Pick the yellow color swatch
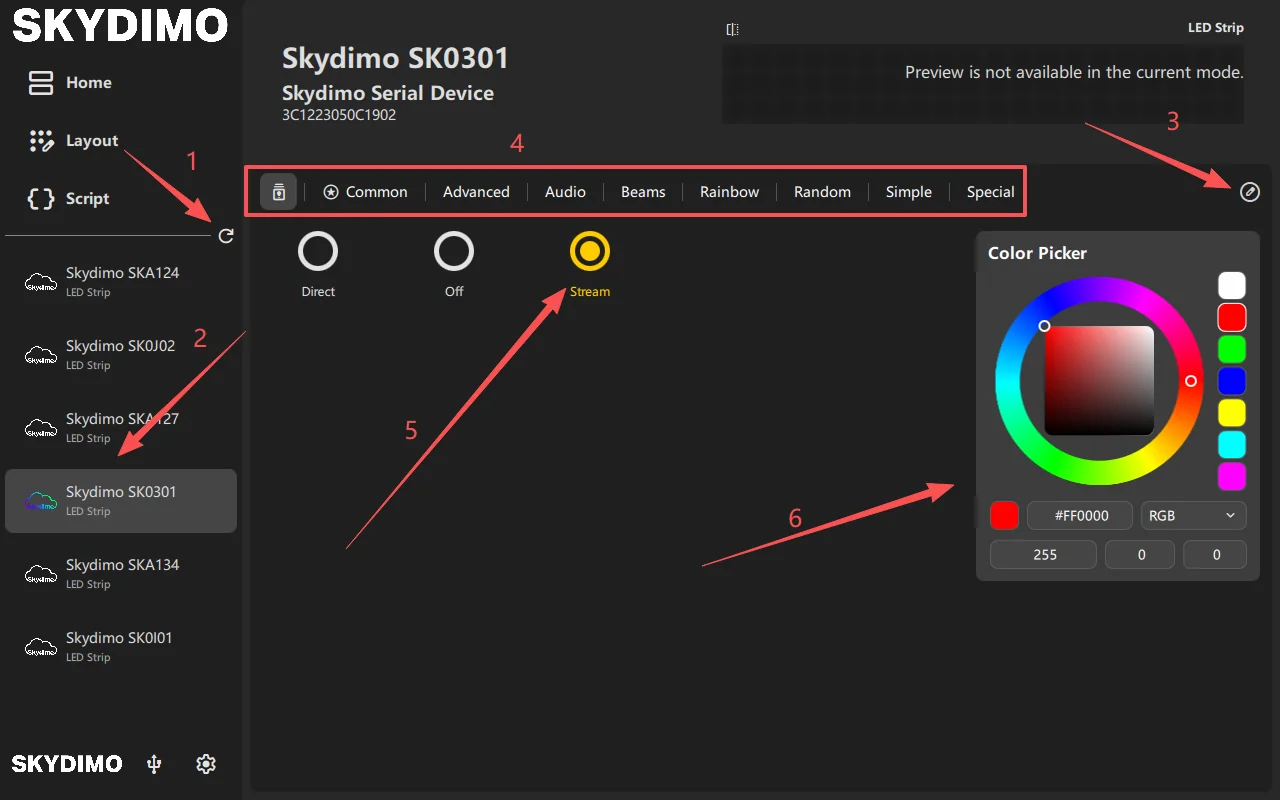 coord(1231,412)
